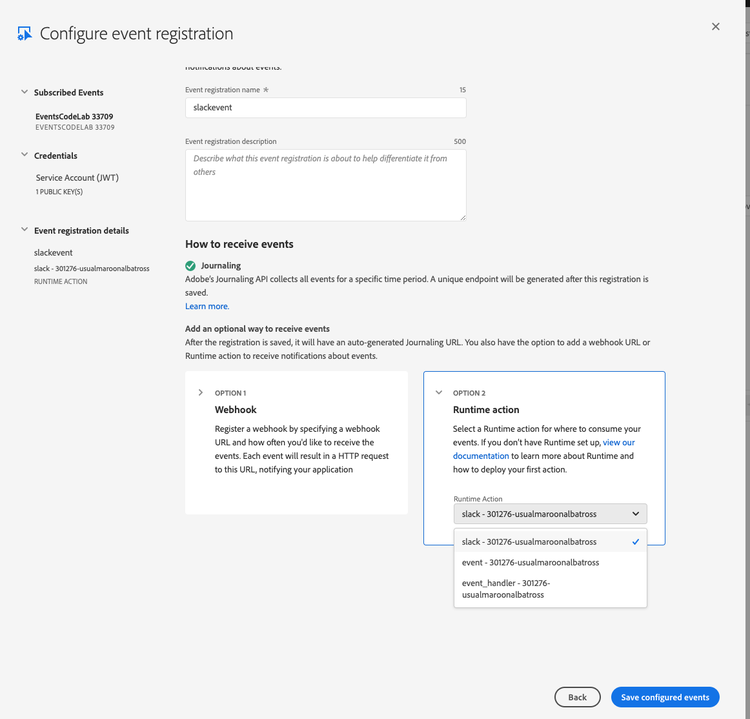The height and width of the screenshot is (719, 750).
Task: Select EventsCodeLab 33709 in sidebar
Action: (74, 116)
